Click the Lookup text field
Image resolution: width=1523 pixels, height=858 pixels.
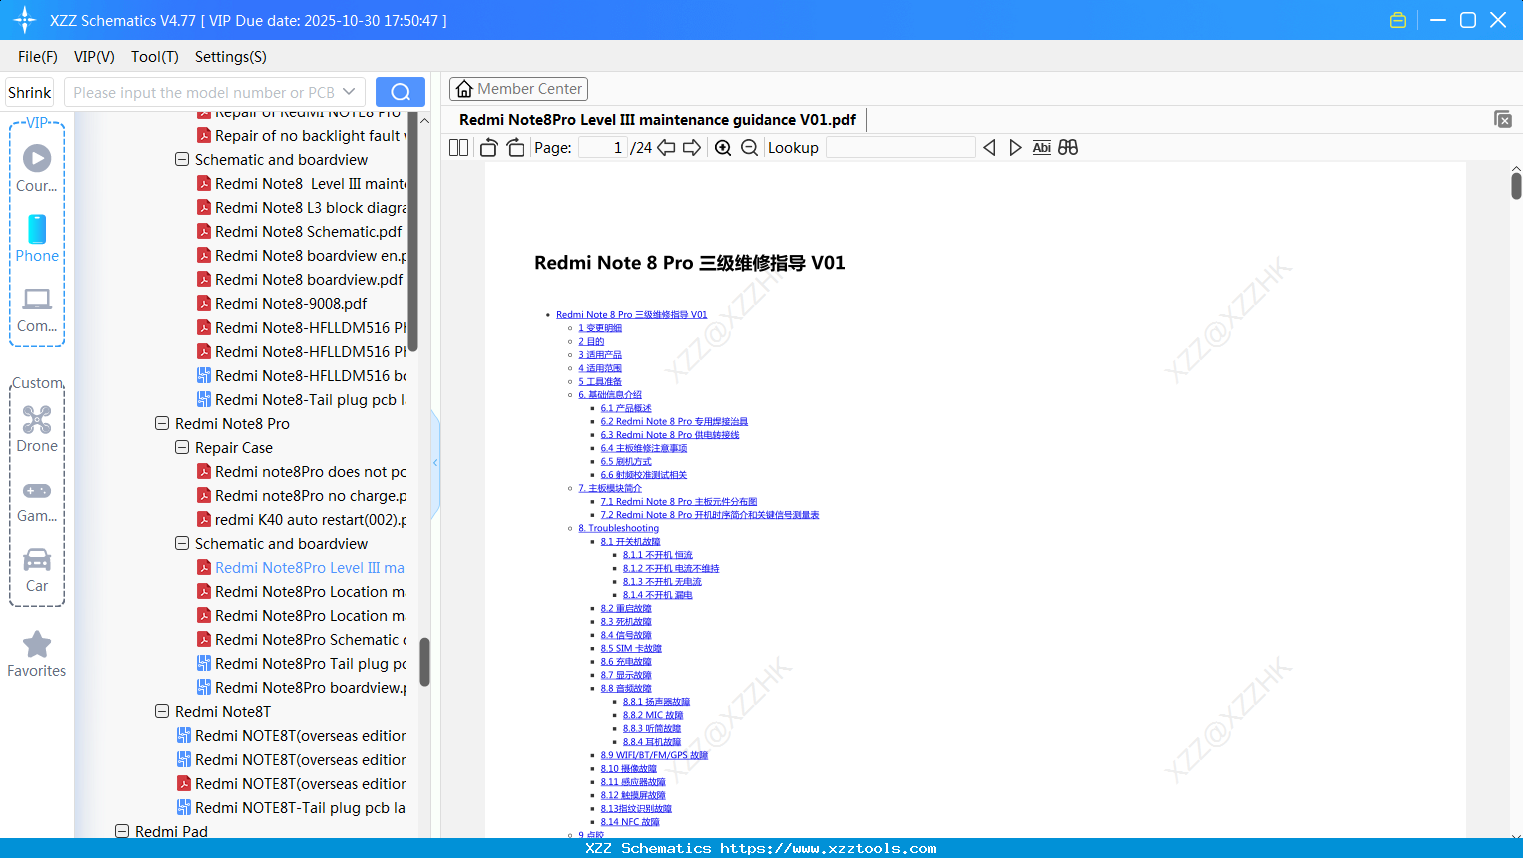click(x=900, y=148)
